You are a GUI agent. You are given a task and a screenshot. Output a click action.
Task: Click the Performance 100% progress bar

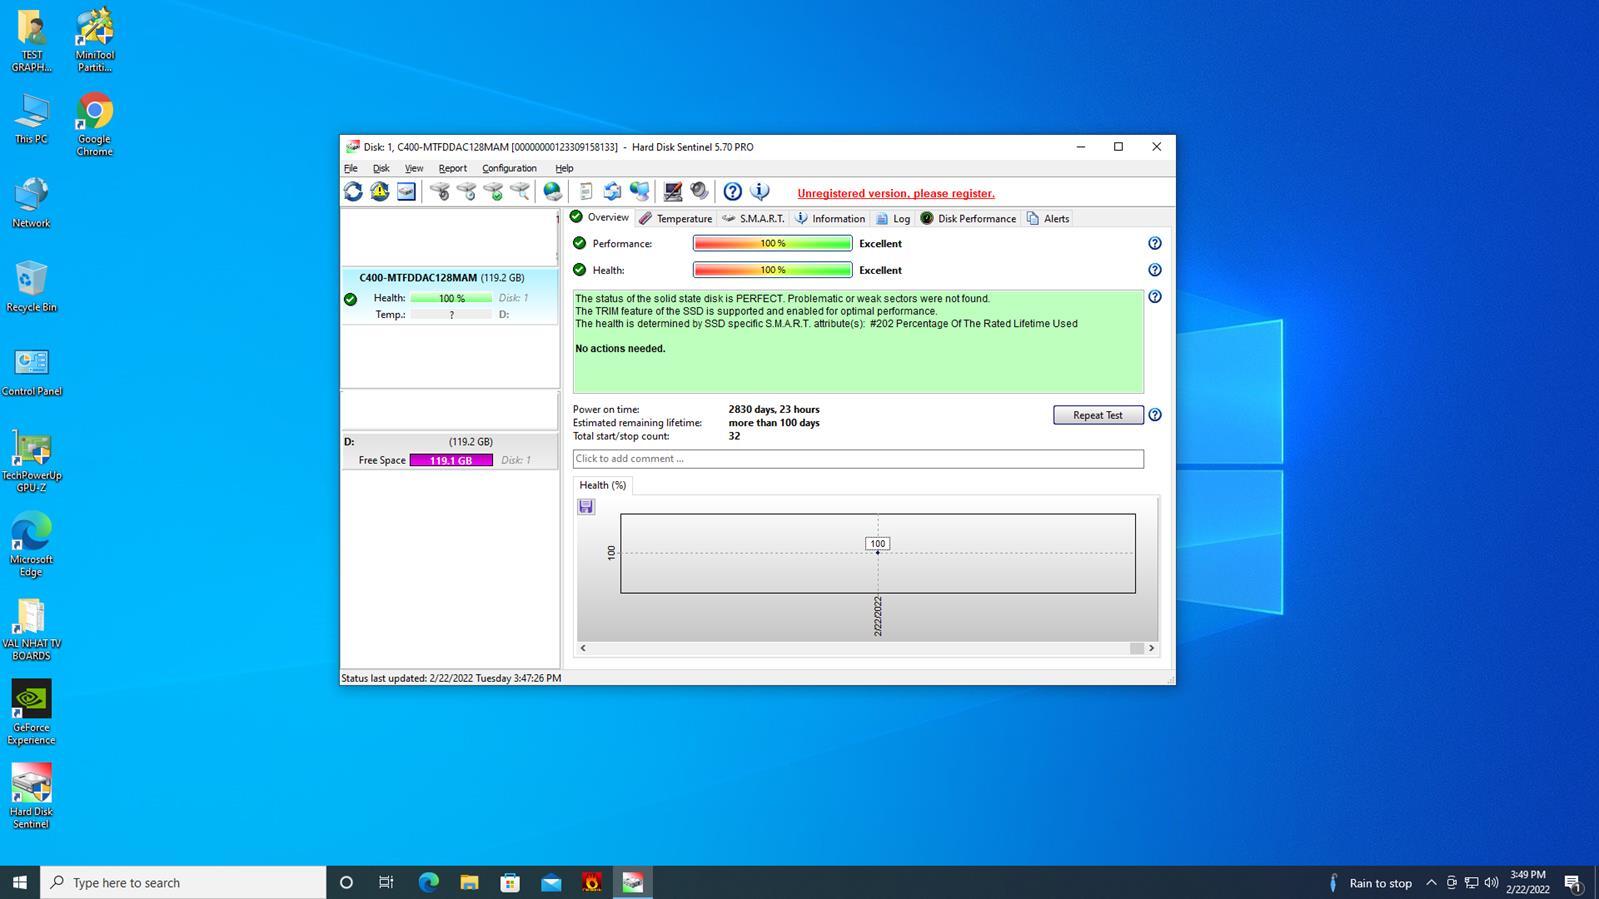click(x=772, y=244)
